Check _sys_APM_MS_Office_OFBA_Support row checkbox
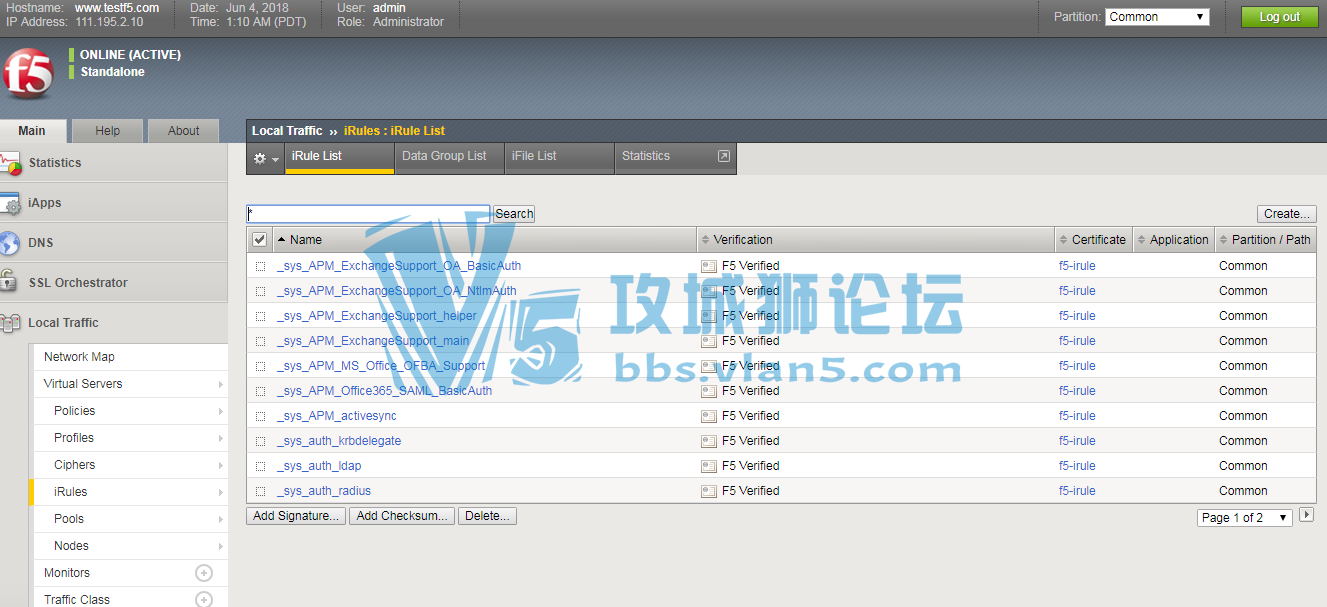Image resolution: width=1327 pixels, height=607 pixels. [x=260, y=366]
